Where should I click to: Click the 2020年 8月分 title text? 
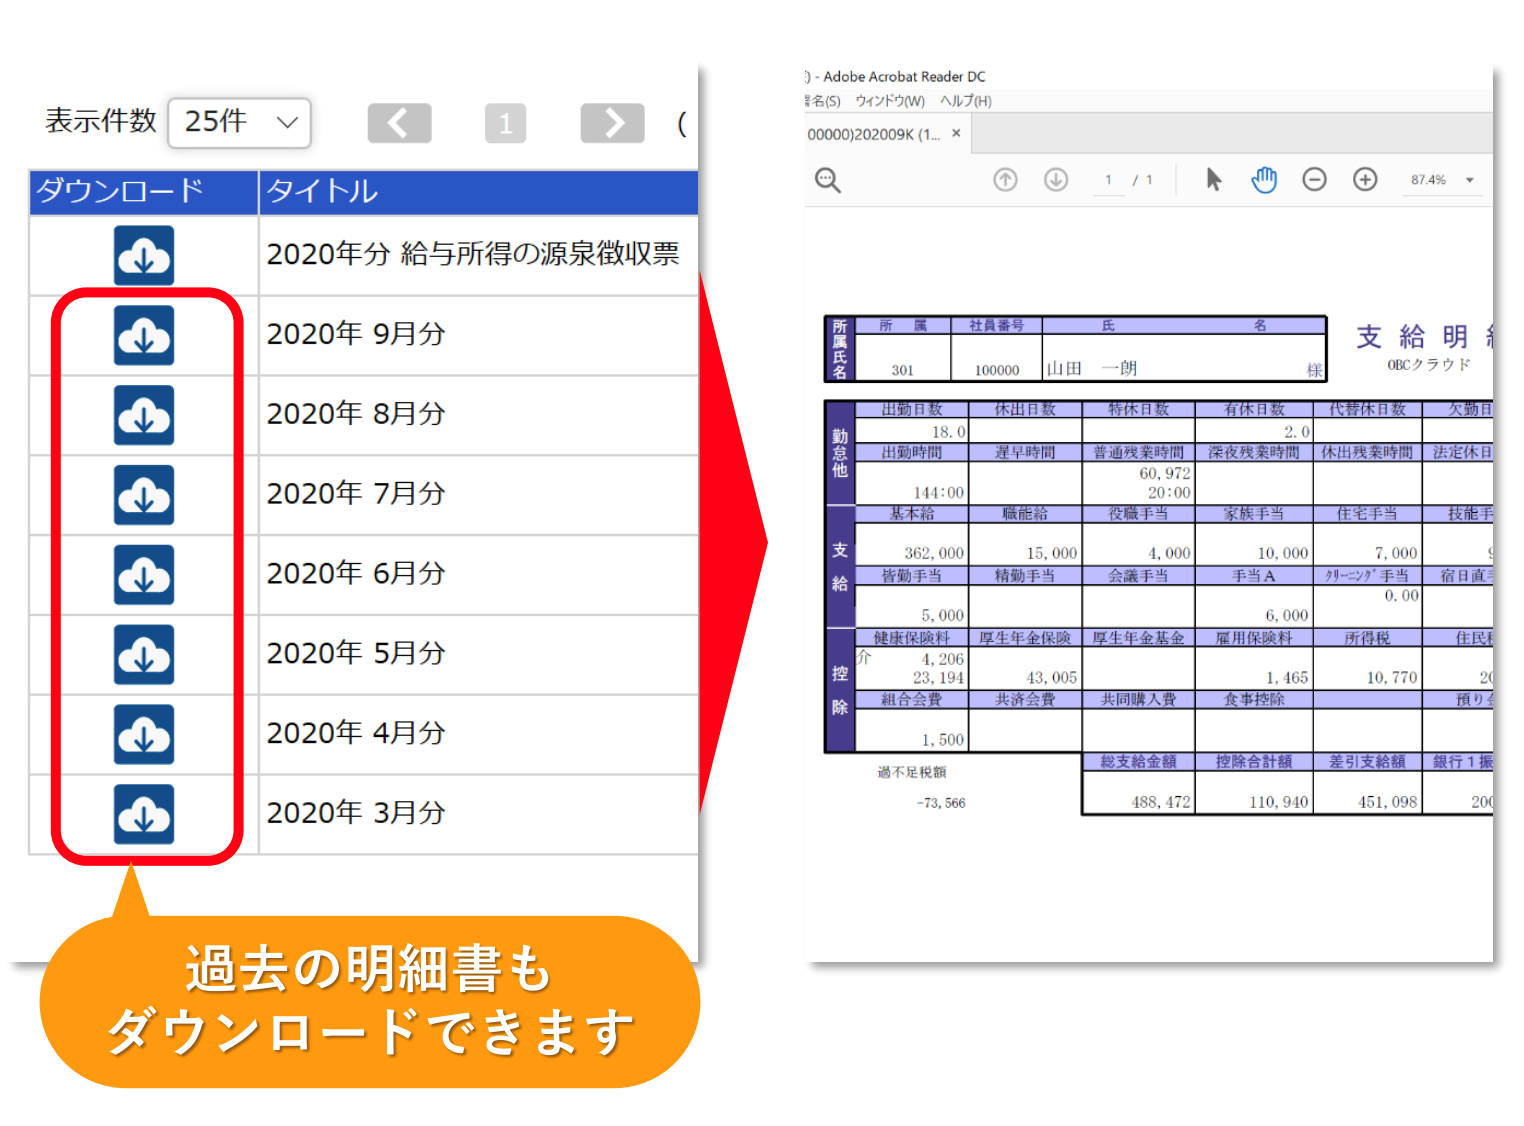(356, 414)
